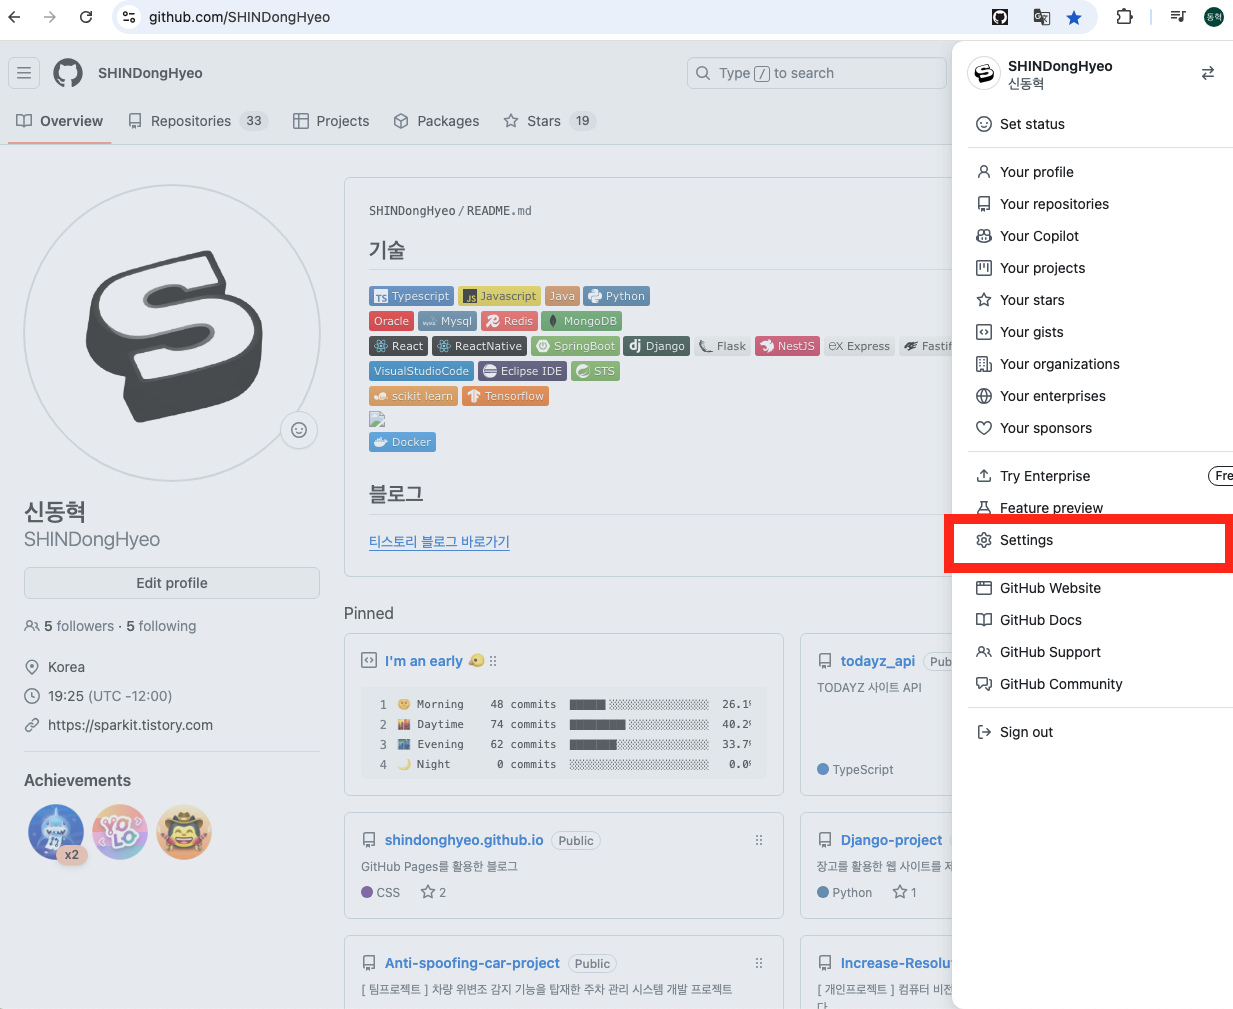Open Your Copilot menu item
This screenshot has width=1233, height=1009.
coord(1100,236)
